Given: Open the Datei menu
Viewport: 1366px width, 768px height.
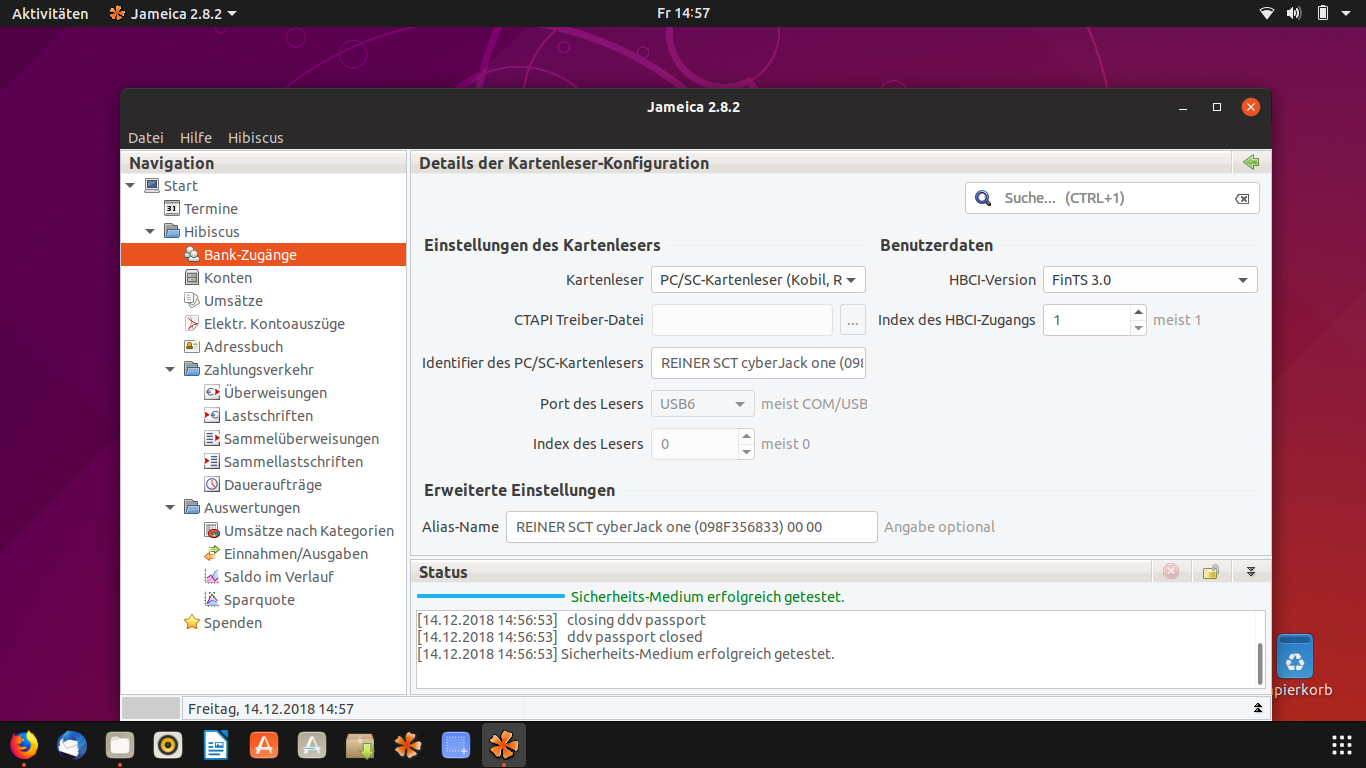Looking at the screenshot, I should click(146, 138).
